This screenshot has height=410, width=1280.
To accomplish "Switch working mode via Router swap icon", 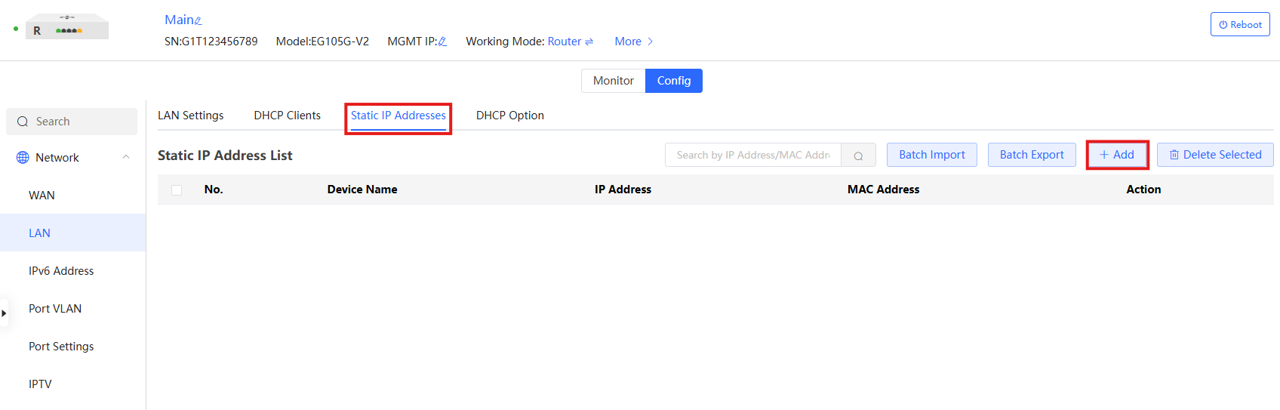I will click(589, 42).
